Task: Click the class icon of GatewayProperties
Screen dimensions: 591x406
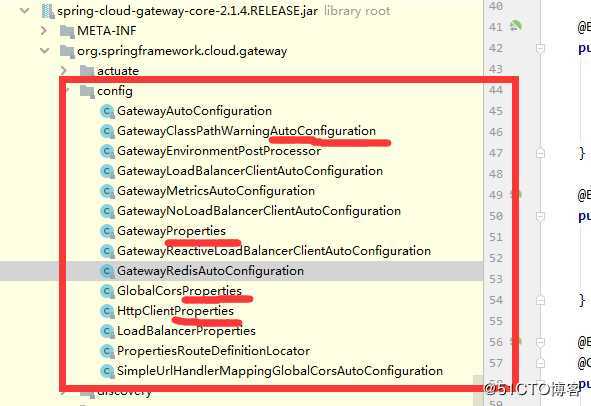Action: [x=107, y=231]
